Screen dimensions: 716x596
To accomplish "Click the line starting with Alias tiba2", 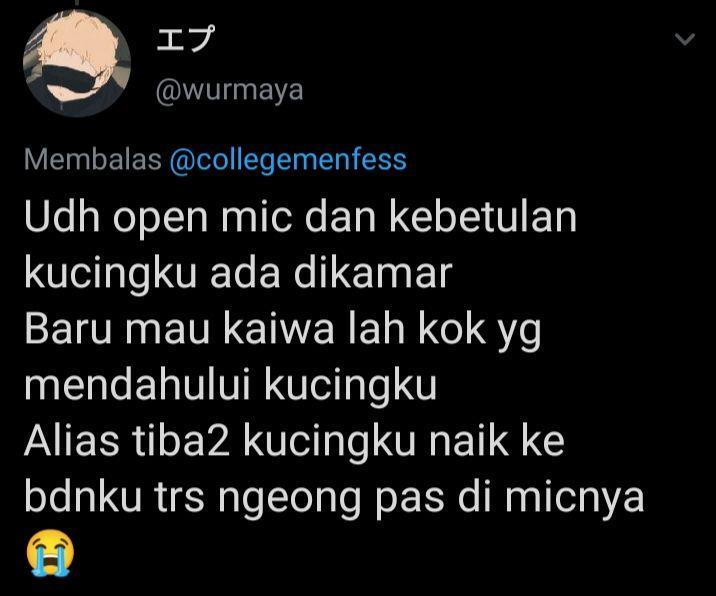I will [294, 442].
